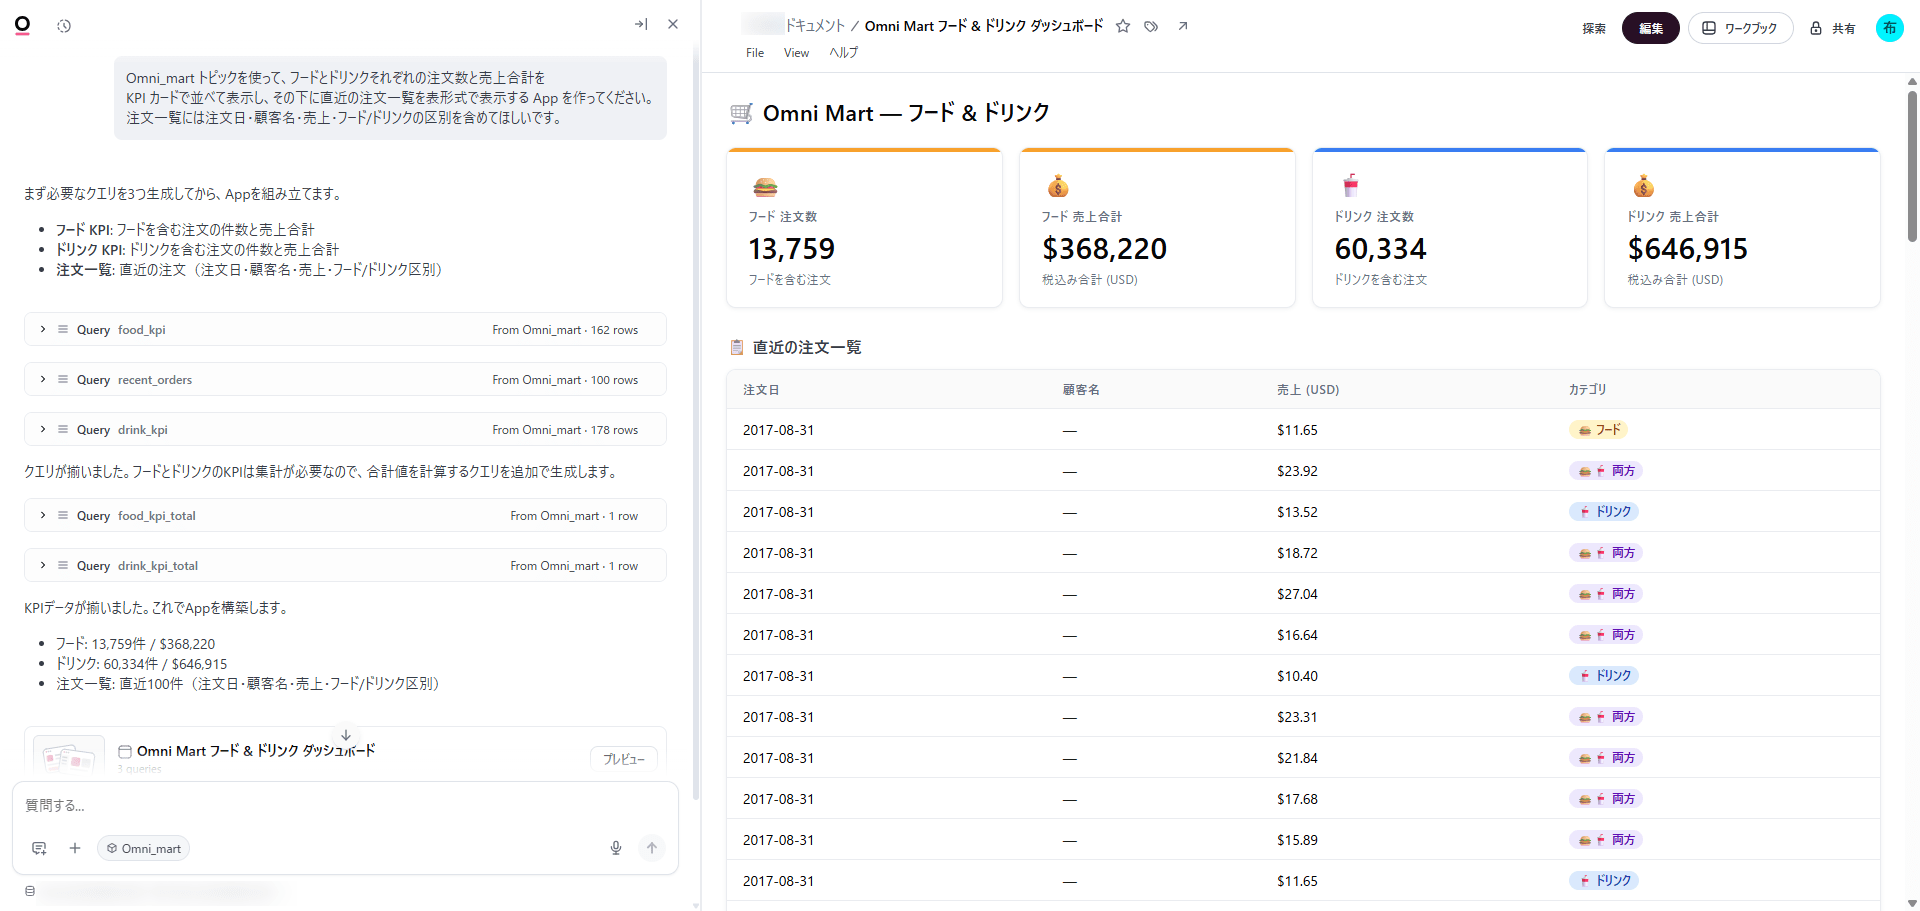Click the 質問する input field

click(345, 805)
